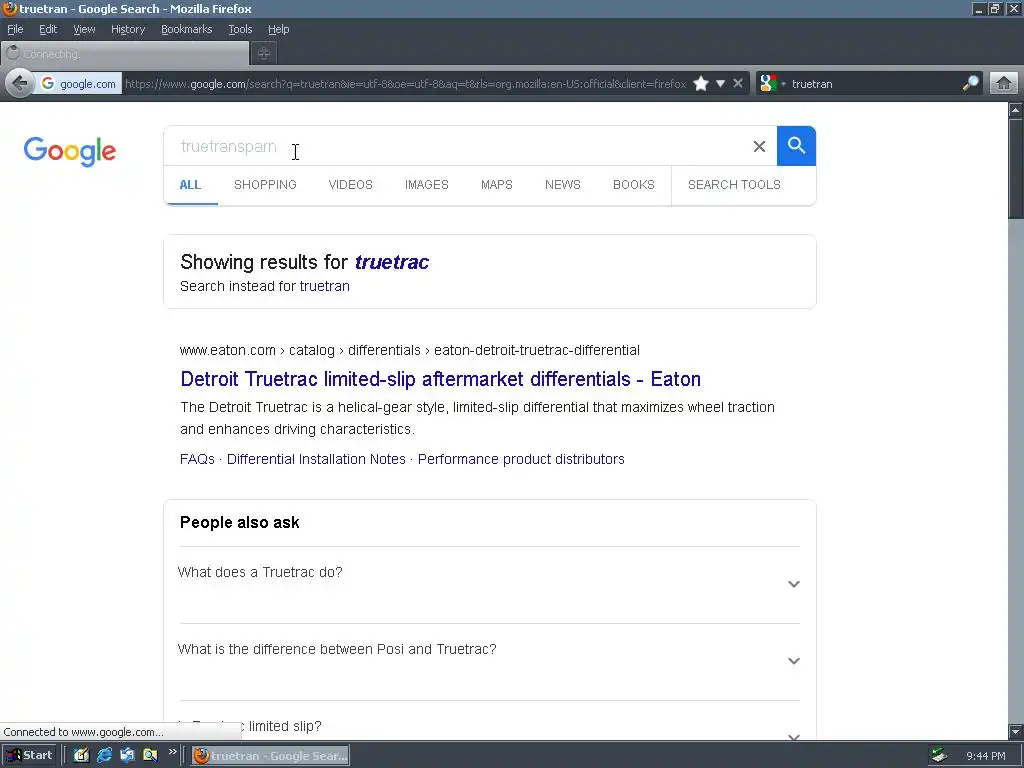Open Performance product distributors sitelink

tap(521, 459)
